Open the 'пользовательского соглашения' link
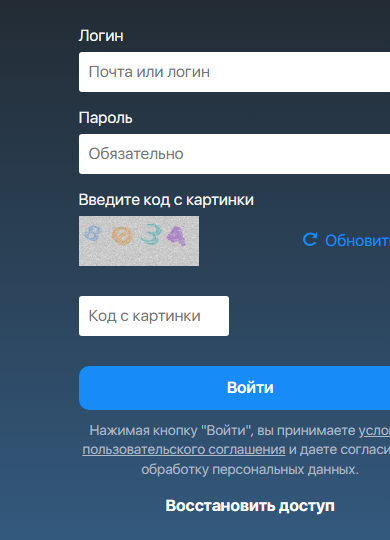390x540 pixels. pyautogui.click(x=184, y=449)
